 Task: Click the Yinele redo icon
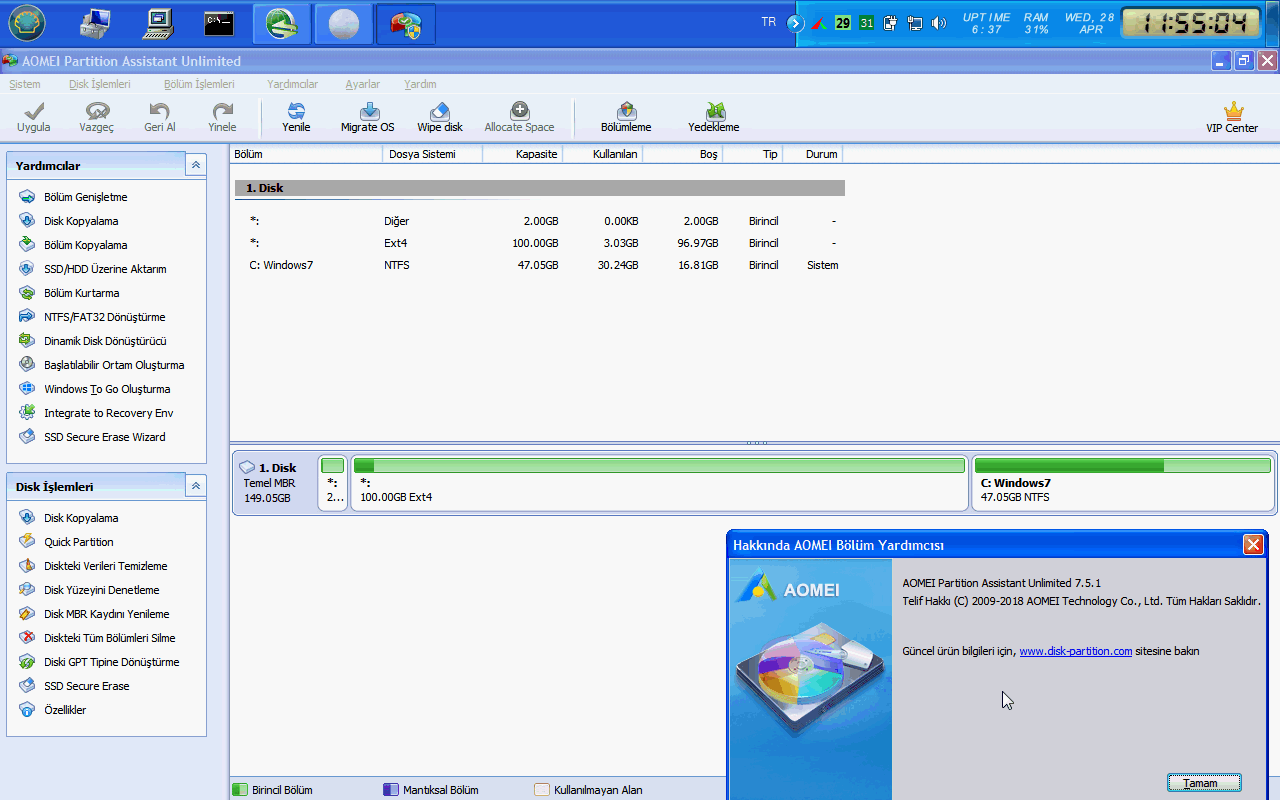[x=222, y=111]
